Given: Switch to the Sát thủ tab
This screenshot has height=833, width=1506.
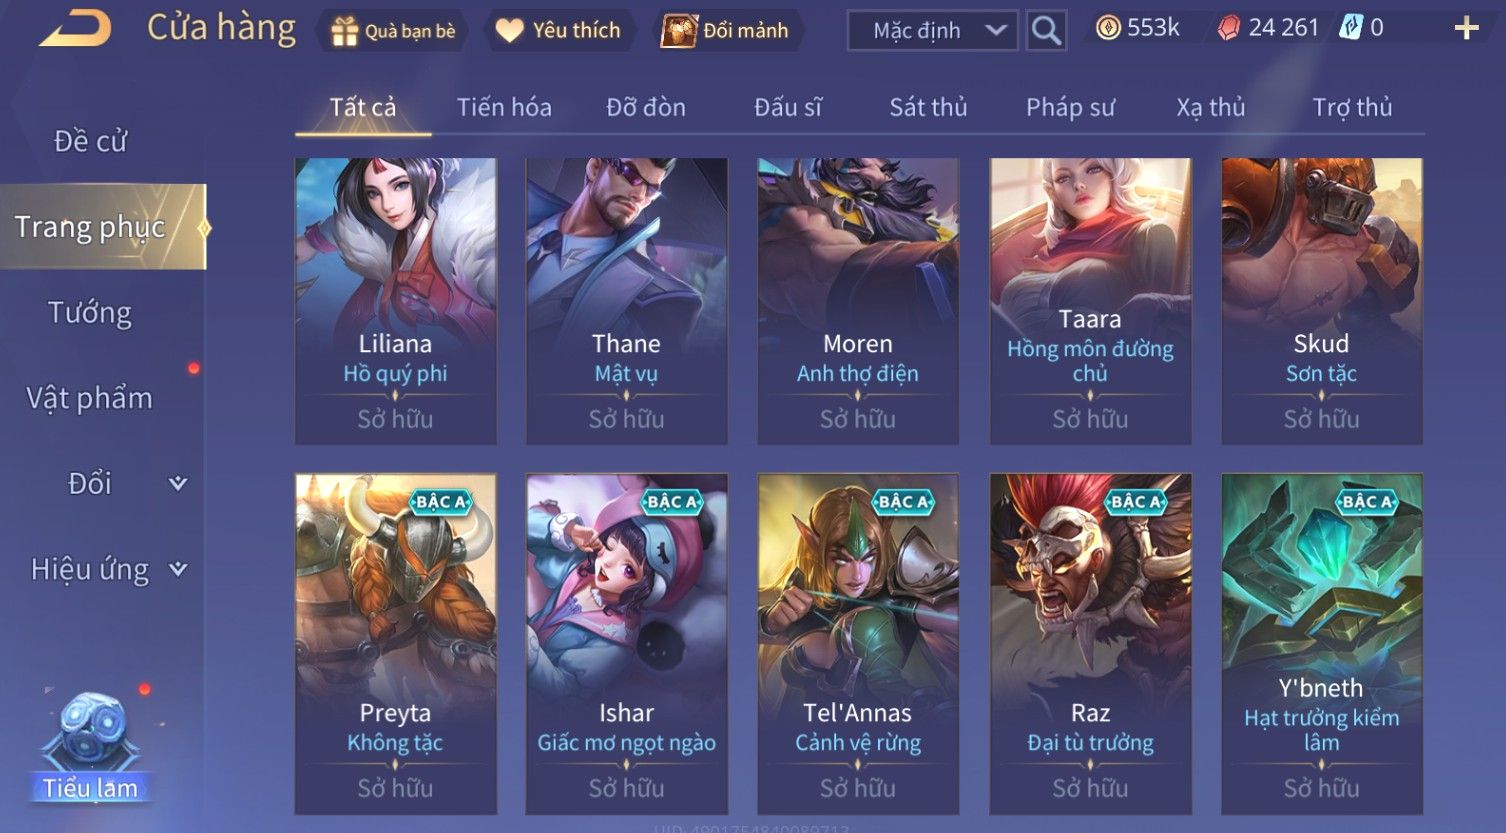Looking at the screenshot, I should coord(928,107).
